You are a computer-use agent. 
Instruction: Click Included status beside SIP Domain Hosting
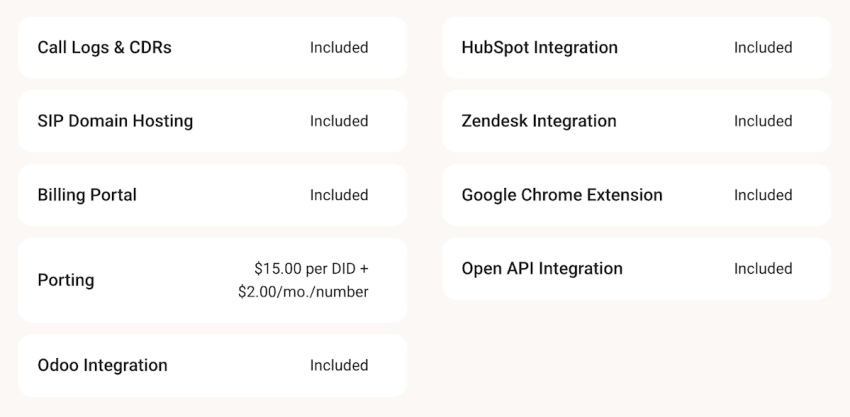(x=339, y=121)
